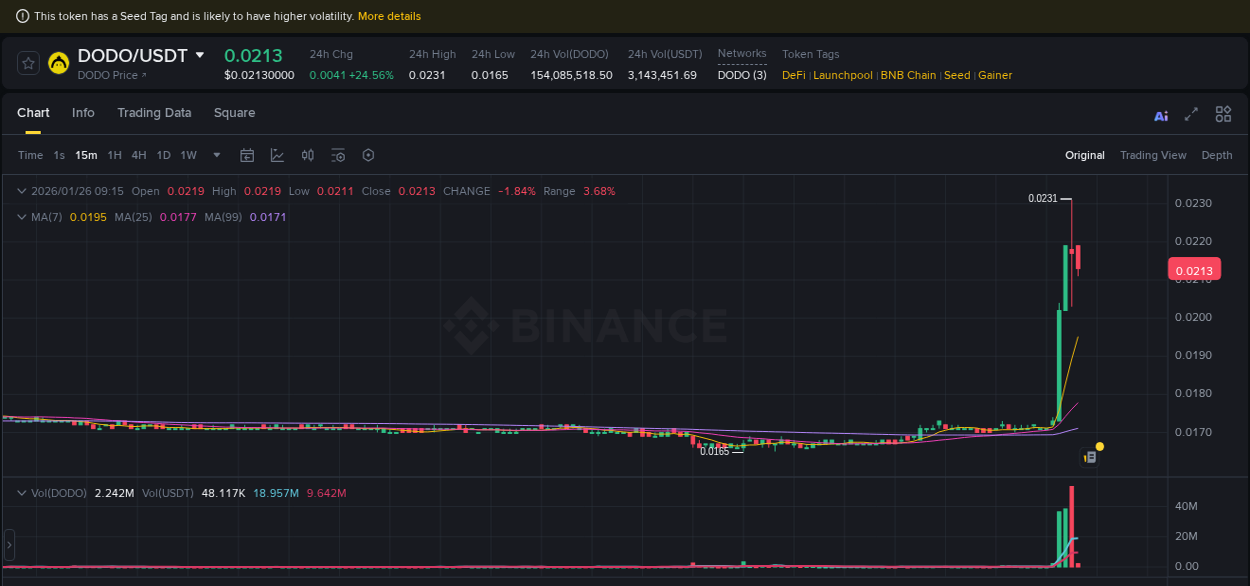Image resolution: width=1250 pixels, height=586 pixels.
Task: Click the yellow latest-price marker dot
Action: click(1099, 444)
